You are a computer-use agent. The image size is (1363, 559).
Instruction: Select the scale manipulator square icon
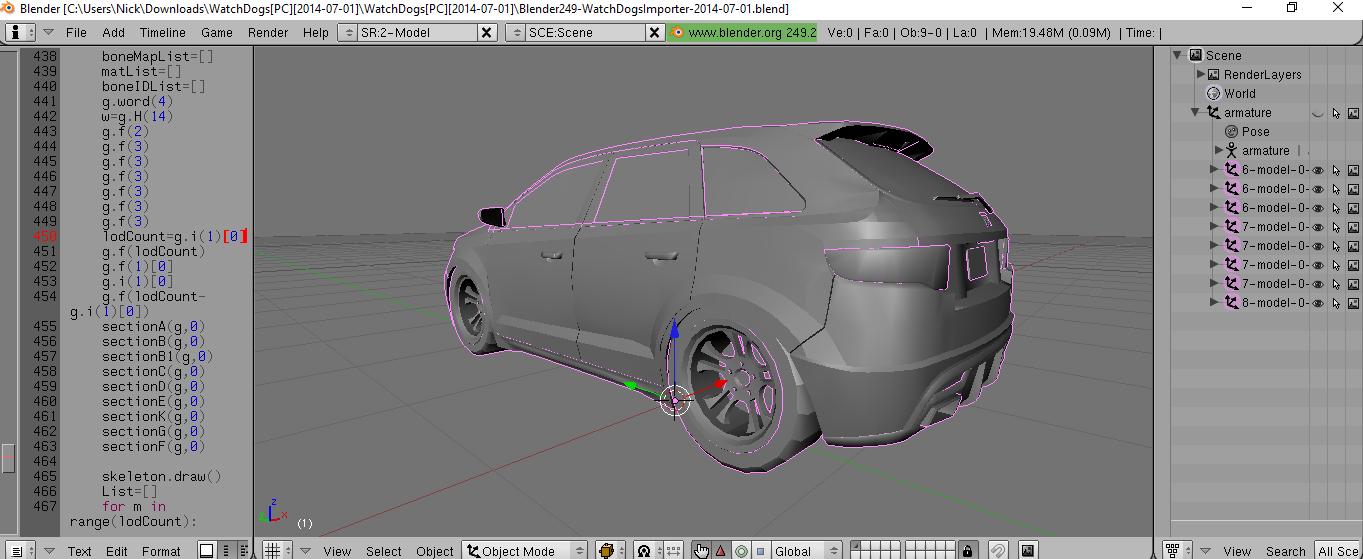(760, 550)
